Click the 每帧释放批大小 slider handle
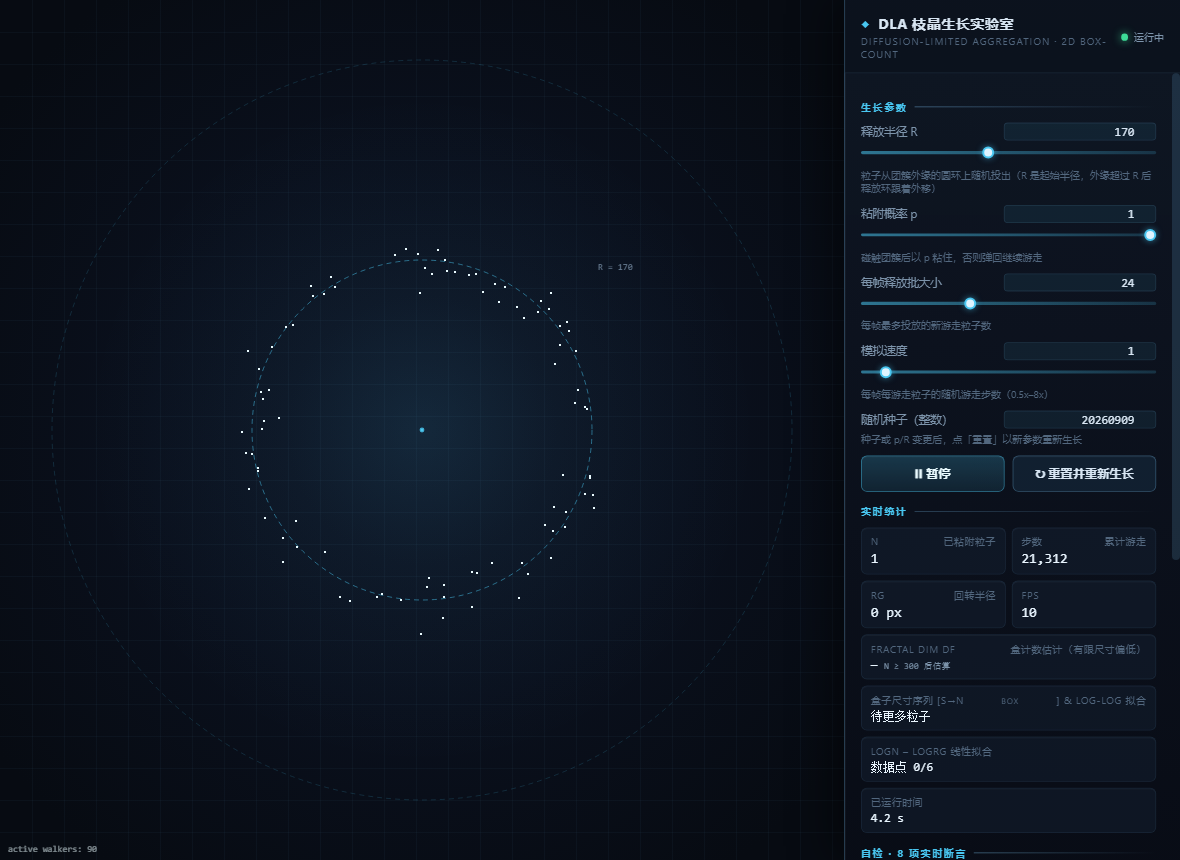The image size is (1180, 860). pyautogui.click(x=970, y=303)
